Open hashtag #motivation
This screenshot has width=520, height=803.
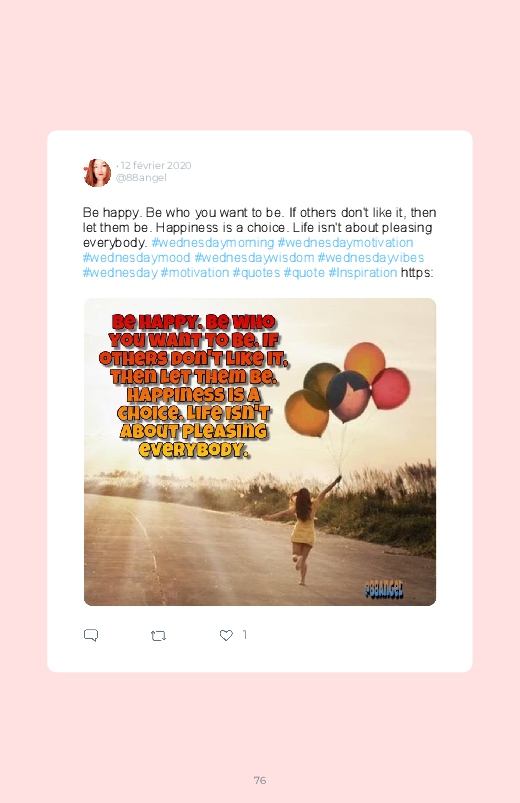tap(195, 272)
